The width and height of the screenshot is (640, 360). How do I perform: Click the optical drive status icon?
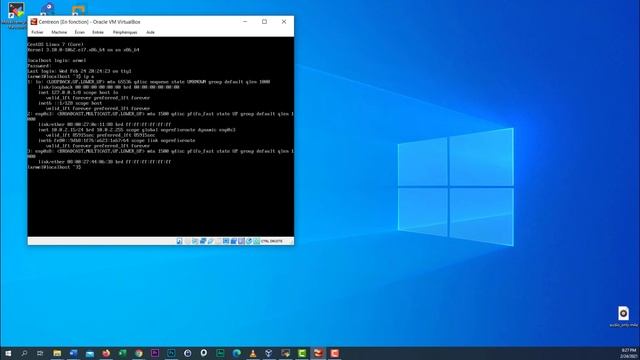point(187,241)
